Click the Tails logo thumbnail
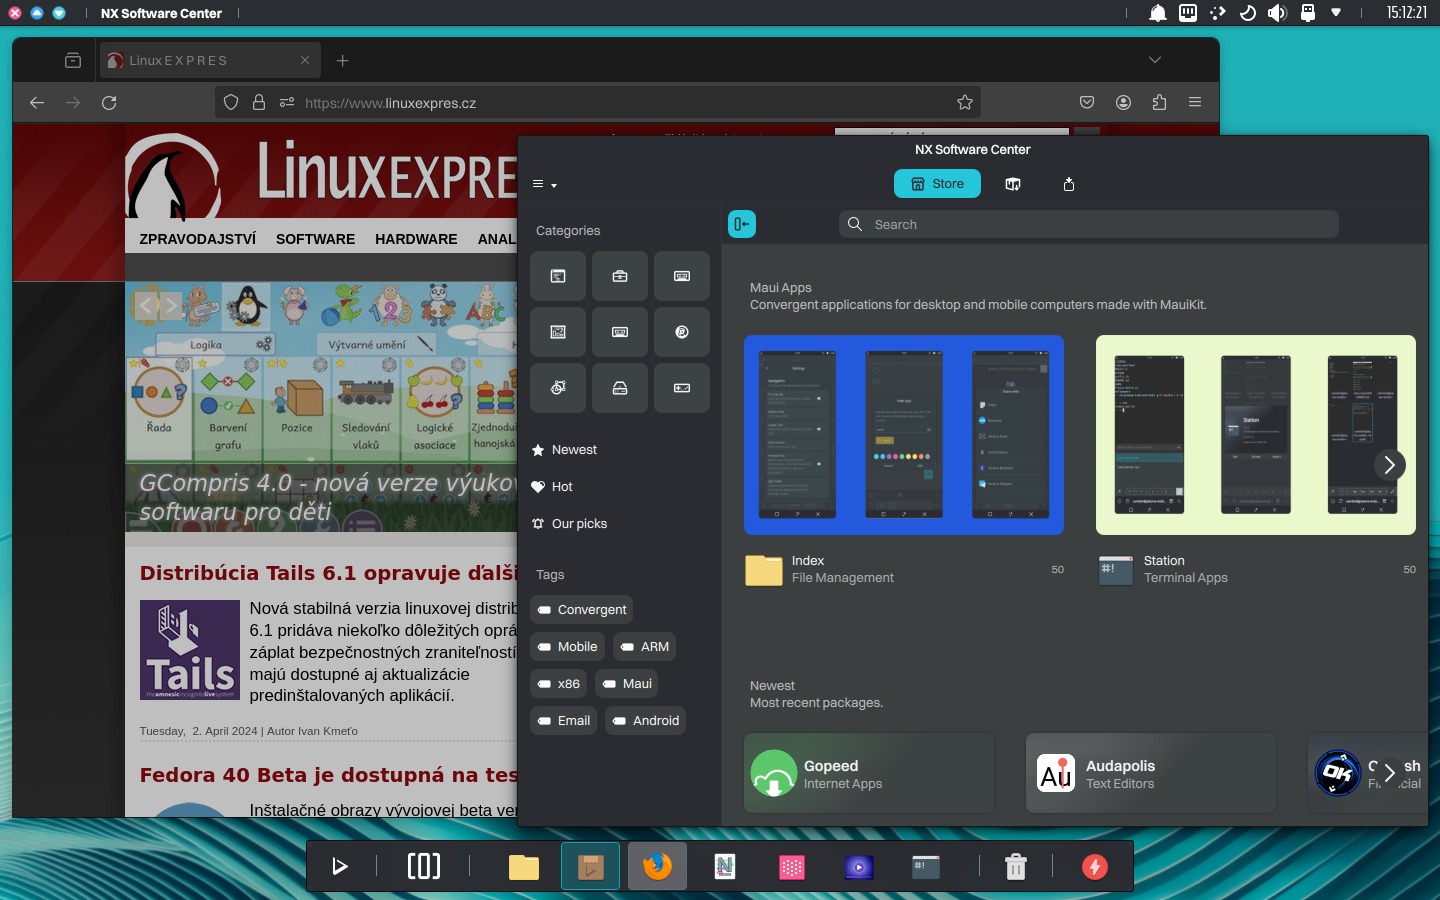1440x900 pixels. click(190, 650)
